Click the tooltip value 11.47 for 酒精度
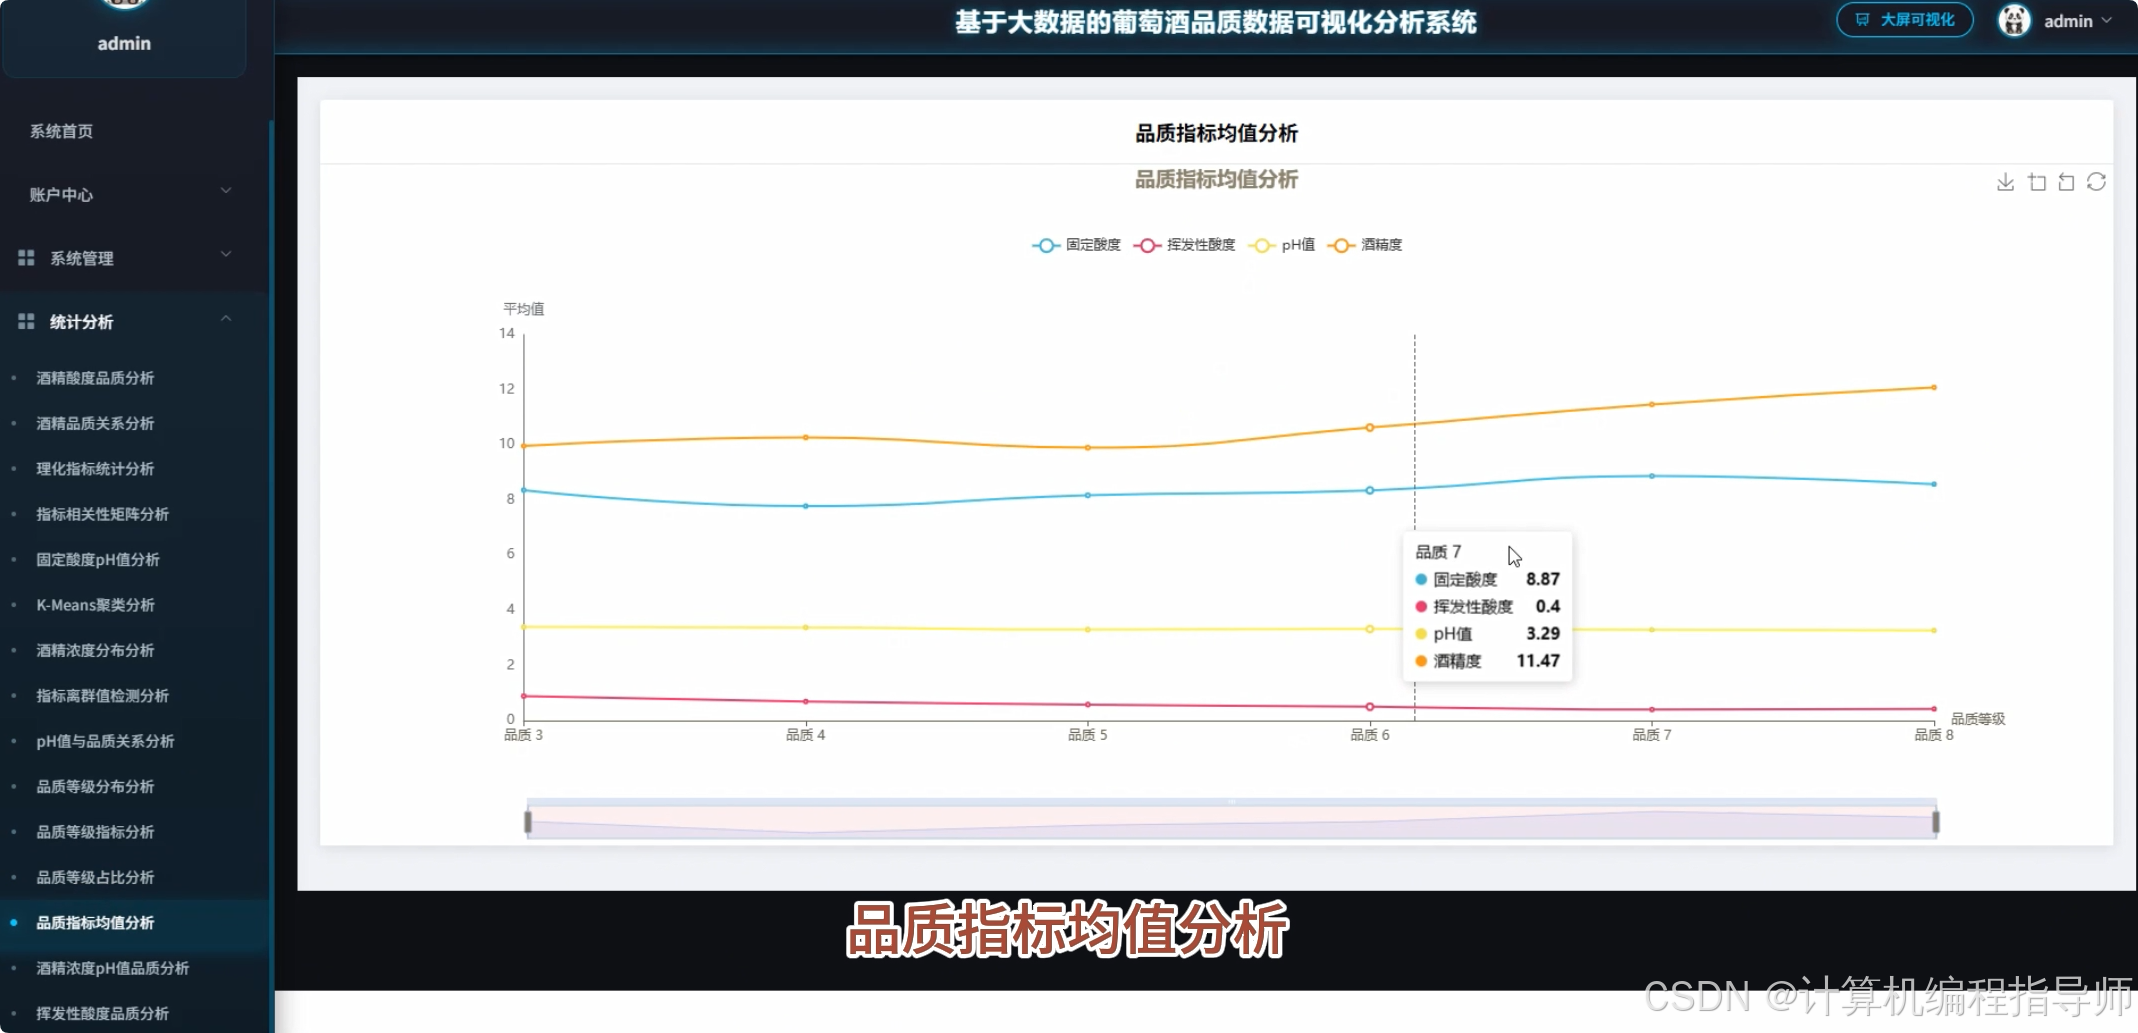This screenshot has width=2138, height=1033. [x=1538, y=661]
